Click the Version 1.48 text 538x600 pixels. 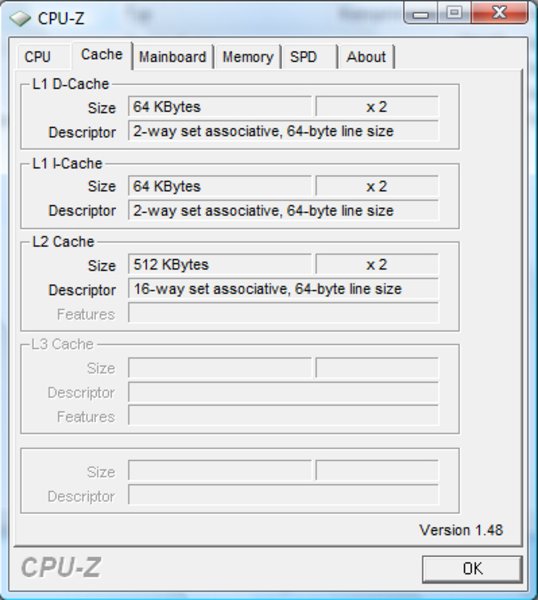461,530
